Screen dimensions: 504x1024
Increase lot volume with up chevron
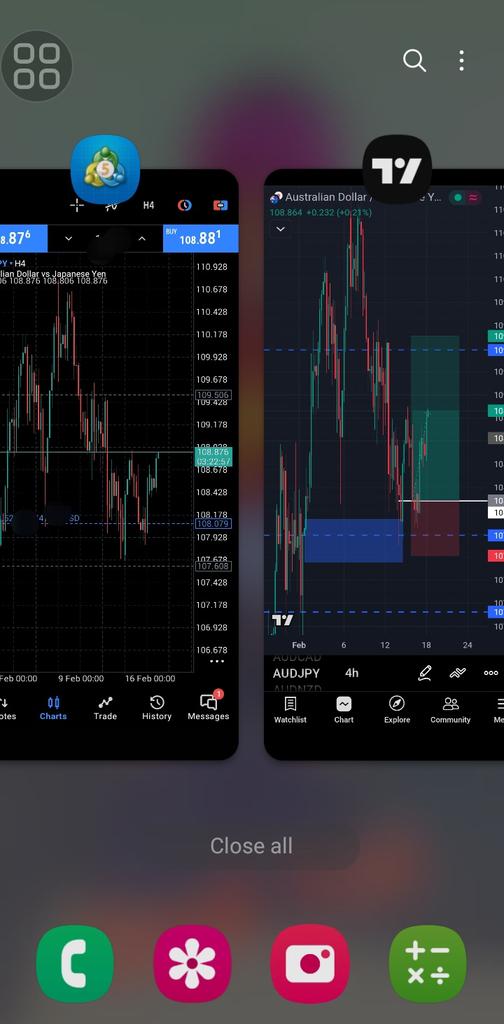point(142,238)
